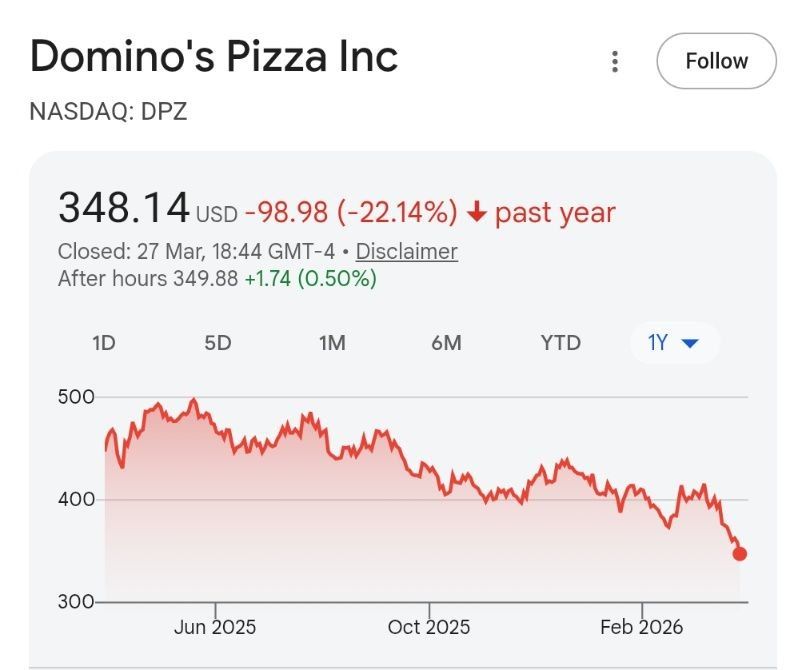Click the 348.14 stock price
The height and width of the screenshot is (670, 804).
(123, 207)
